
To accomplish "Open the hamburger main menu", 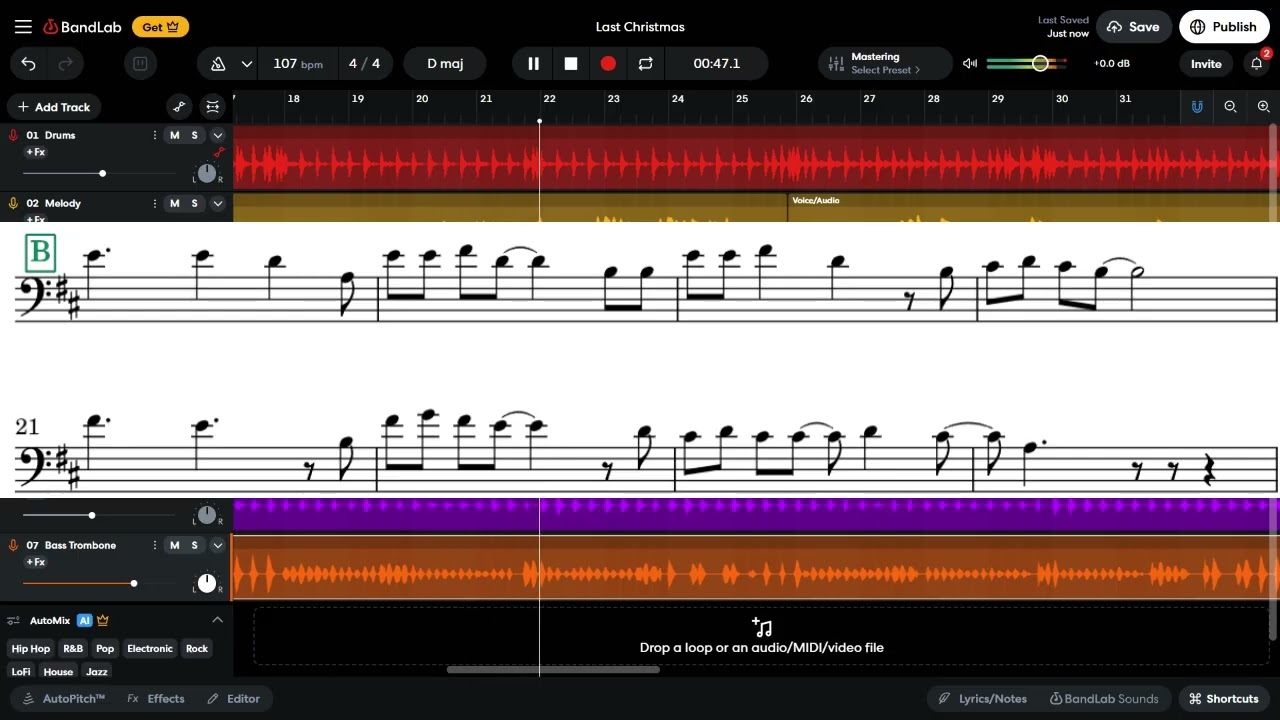I will pos(23,27).
